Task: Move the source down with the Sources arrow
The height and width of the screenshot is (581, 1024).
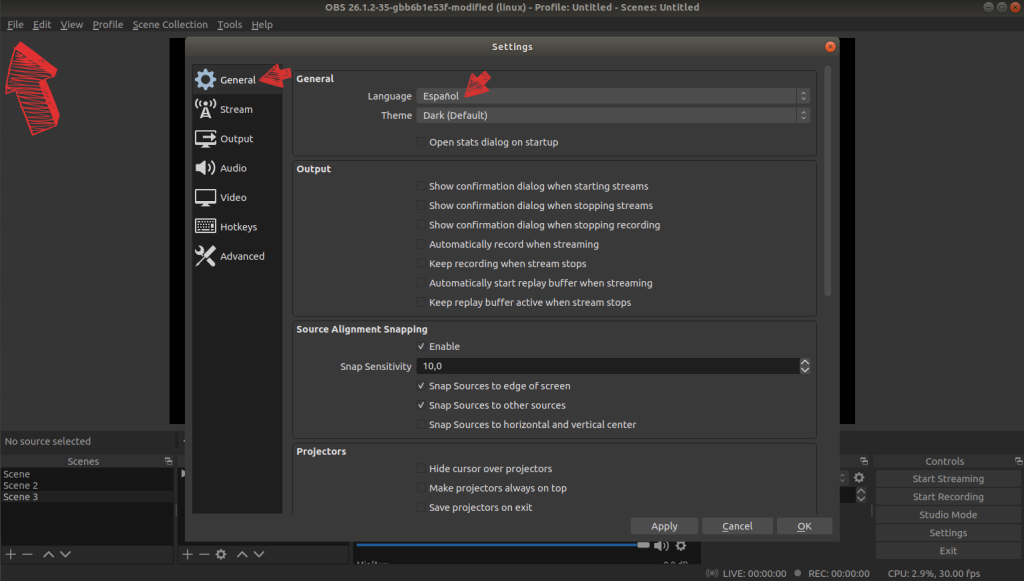Action: click(x=259, y=554)
